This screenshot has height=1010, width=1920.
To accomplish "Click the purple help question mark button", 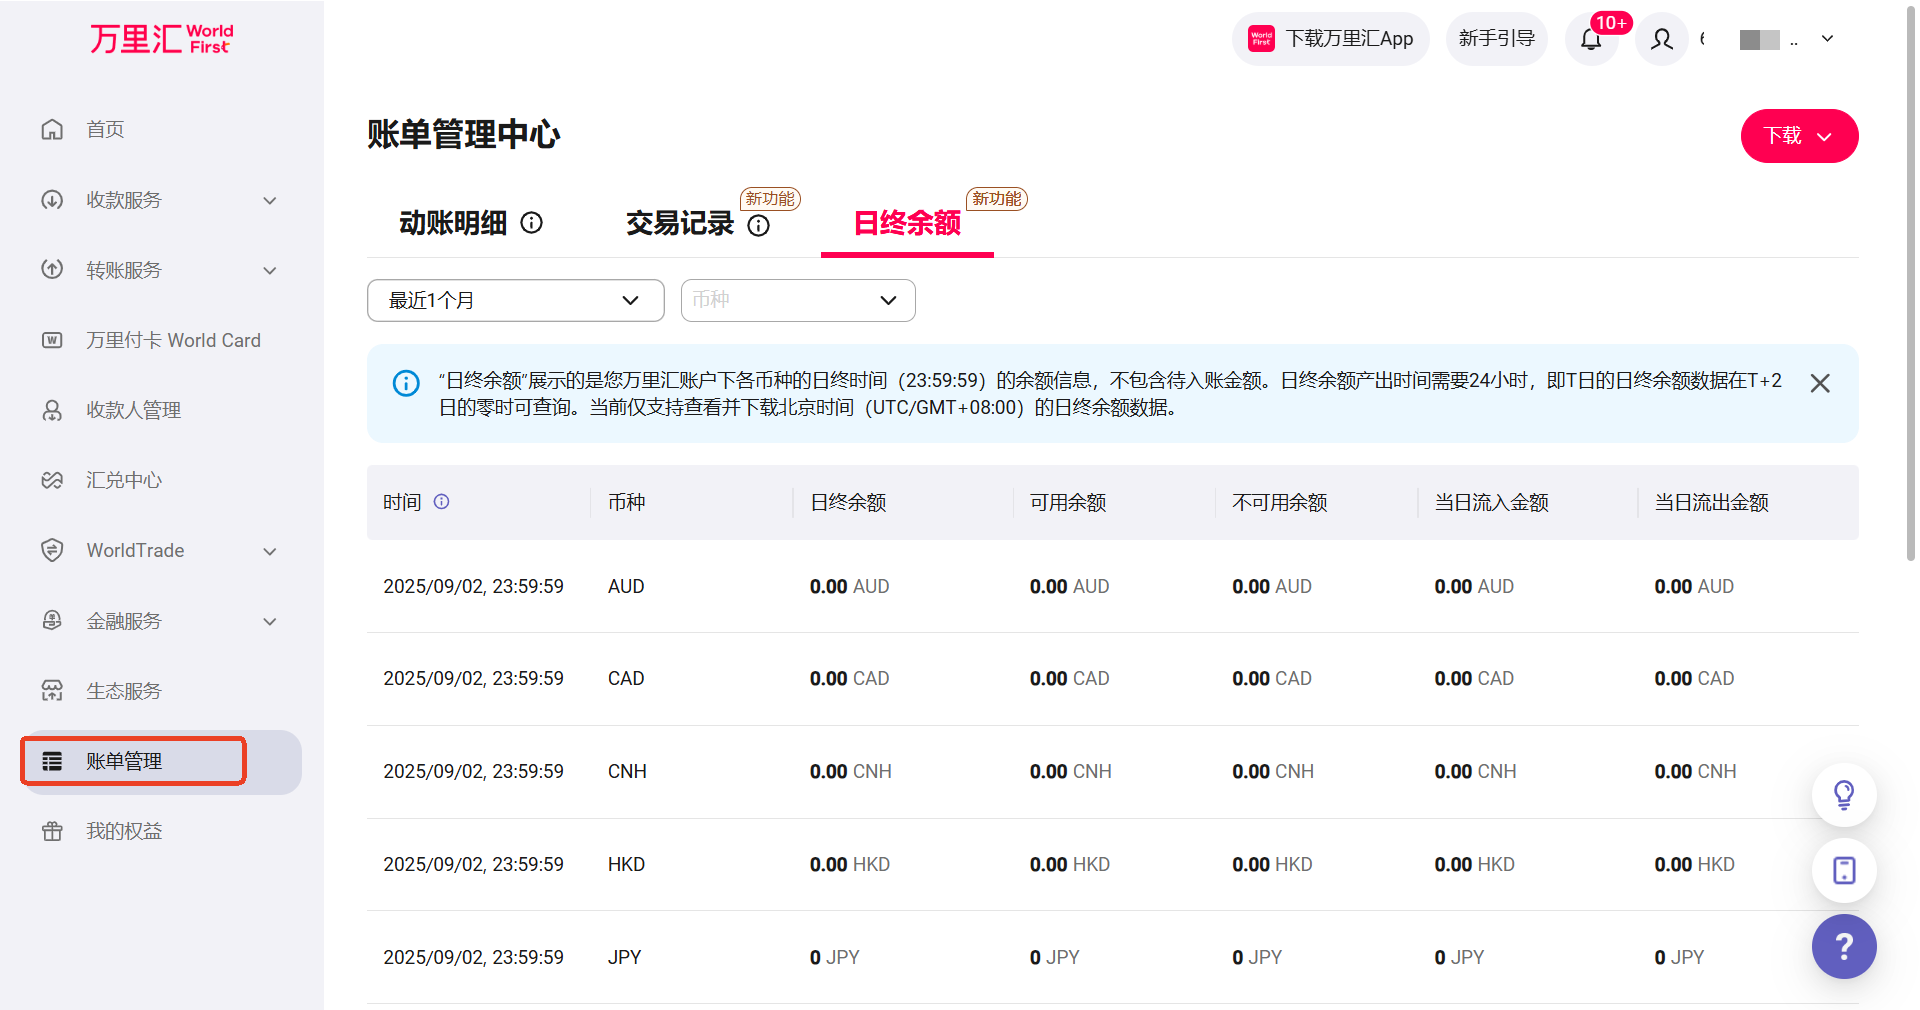I will tap(1843, 946).
